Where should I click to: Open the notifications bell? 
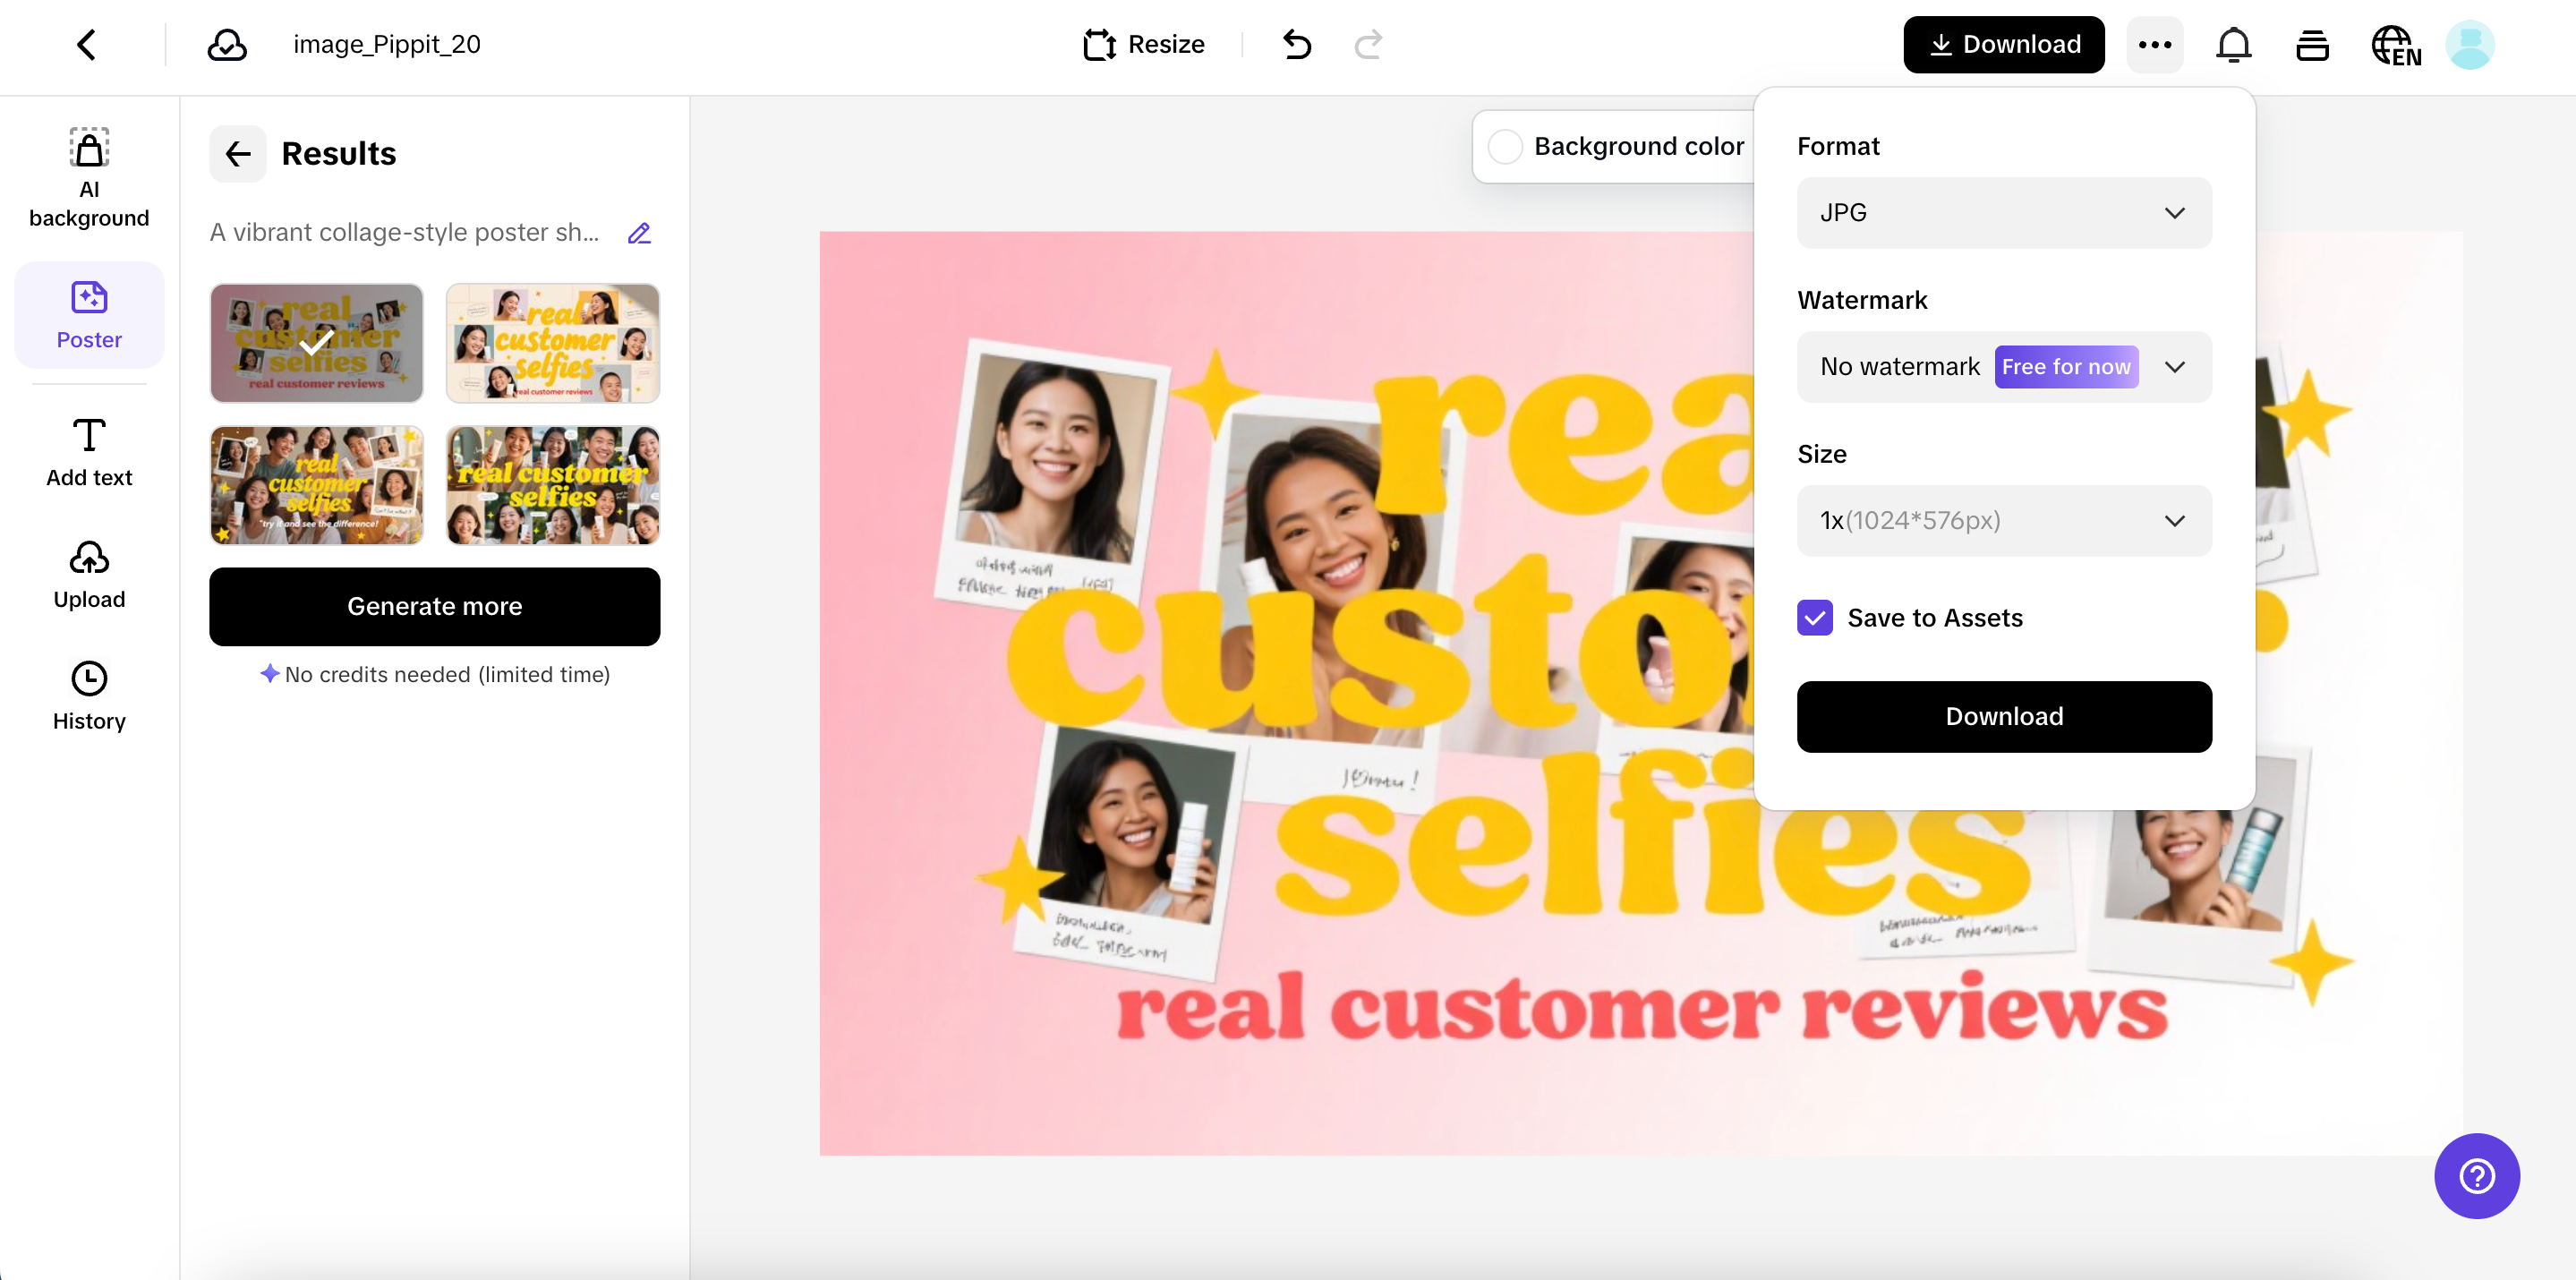click(x=2233, y=44)
